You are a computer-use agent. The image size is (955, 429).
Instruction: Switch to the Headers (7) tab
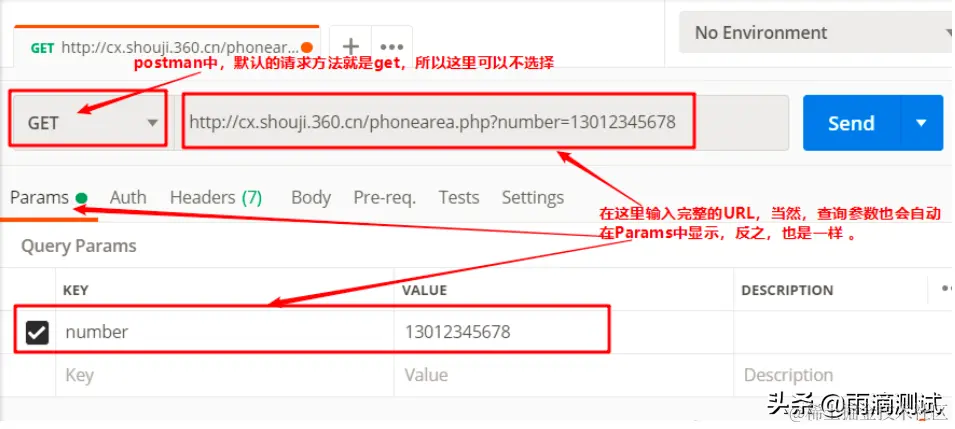[216, 197]
